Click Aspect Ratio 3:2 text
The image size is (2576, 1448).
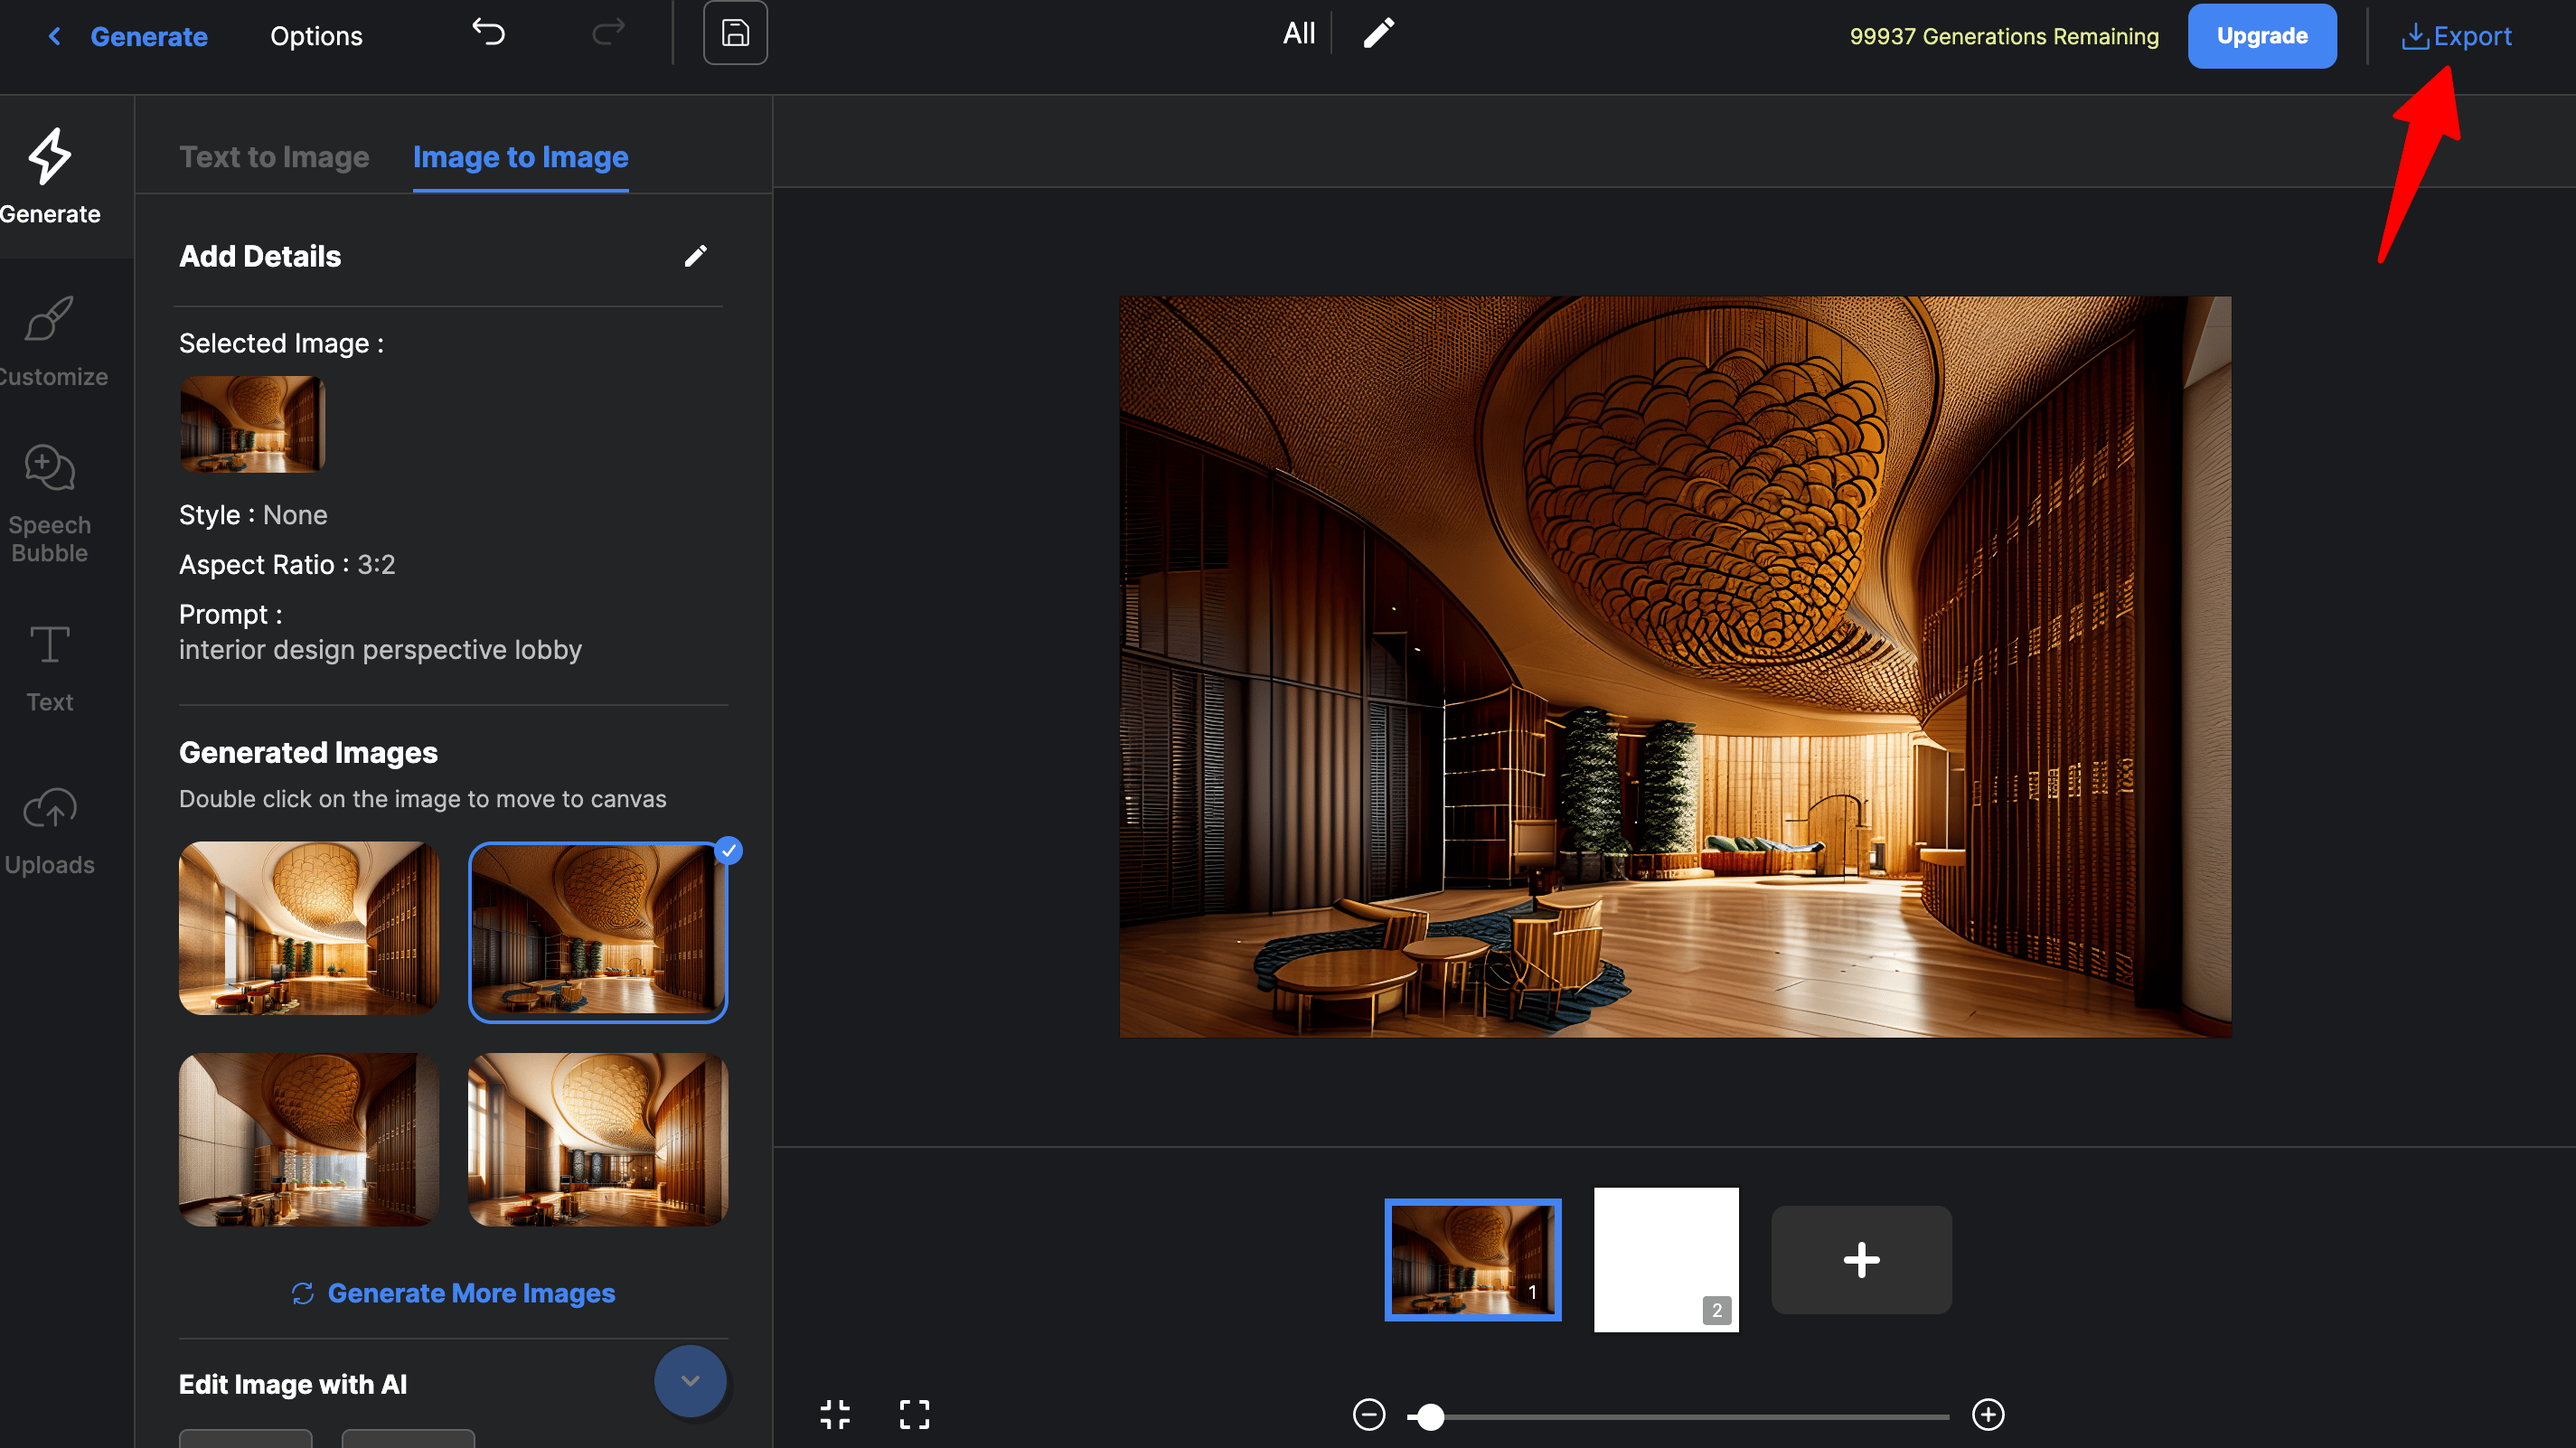[287, 565]
